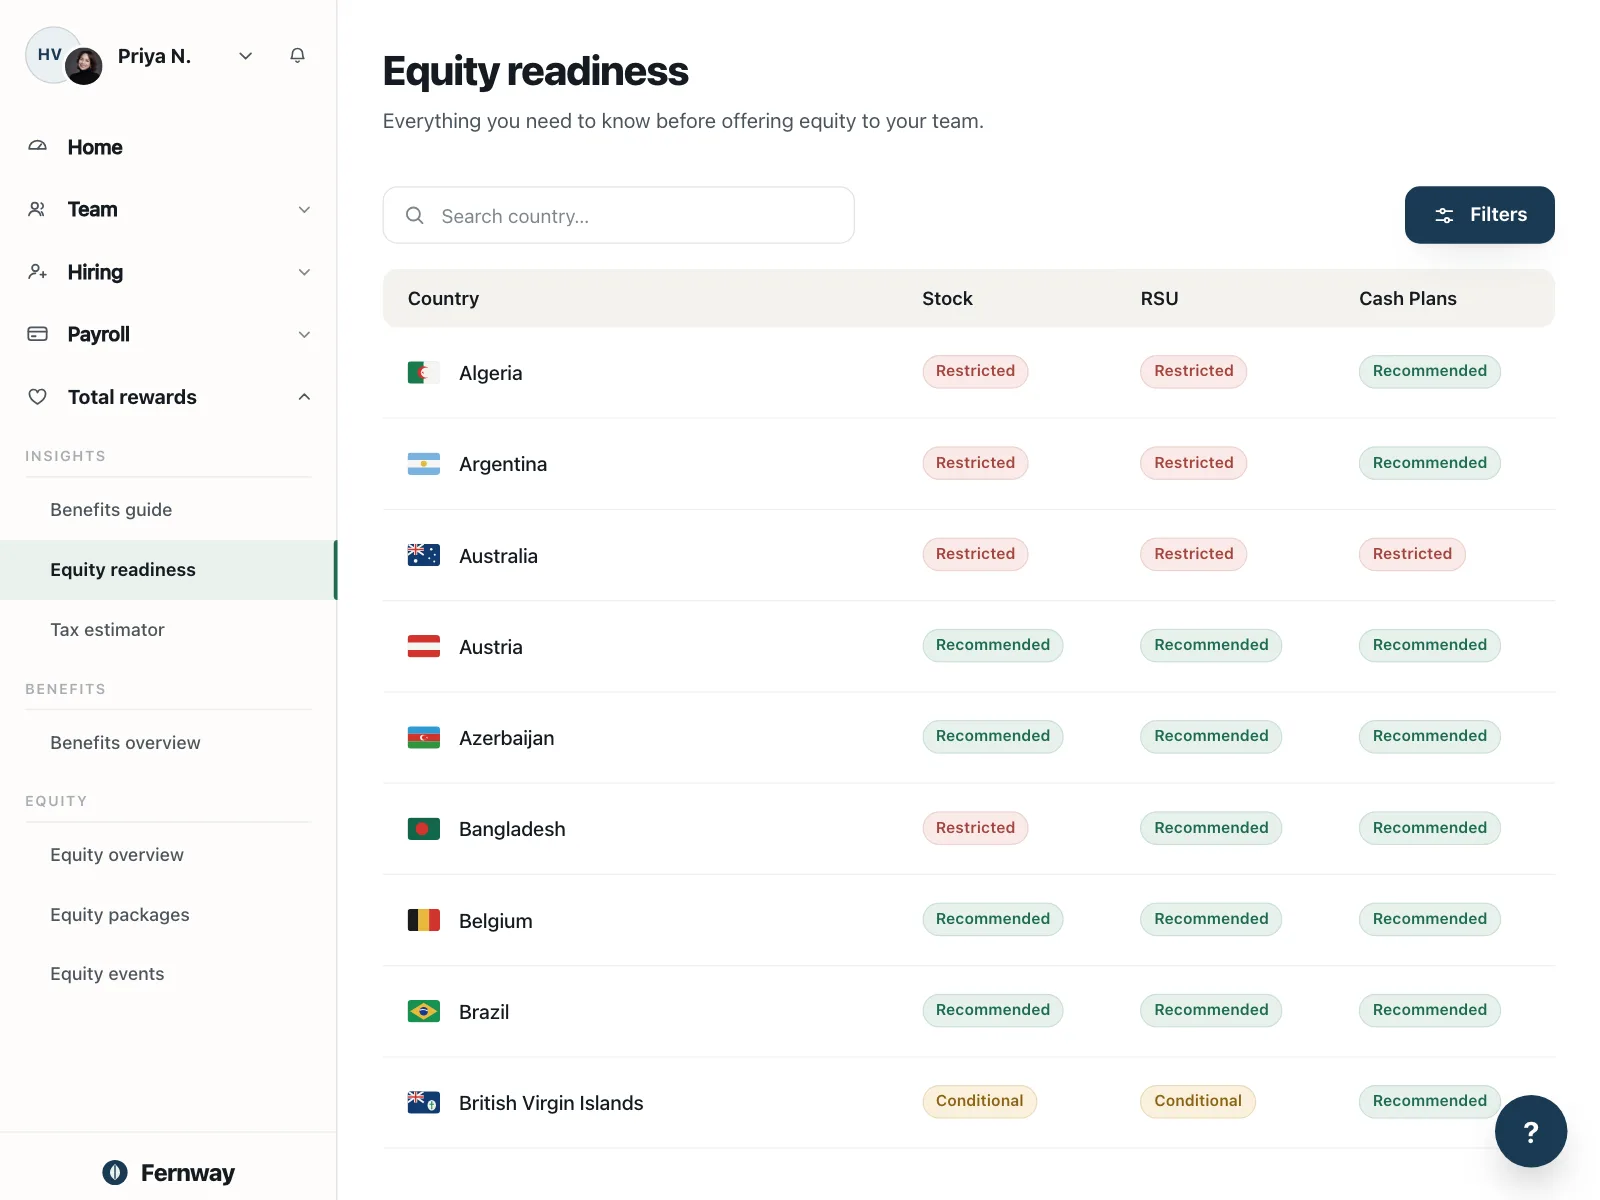
Task: Click the Fernway brand name
Action: pyautogui.click(x=188, y=1172)
